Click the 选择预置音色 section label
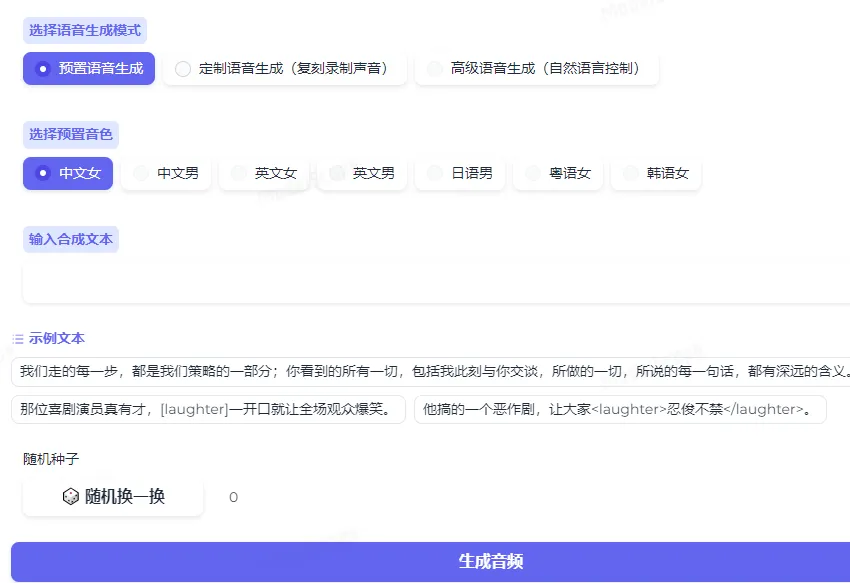The image size is (850, 583). tap(70, 134)
